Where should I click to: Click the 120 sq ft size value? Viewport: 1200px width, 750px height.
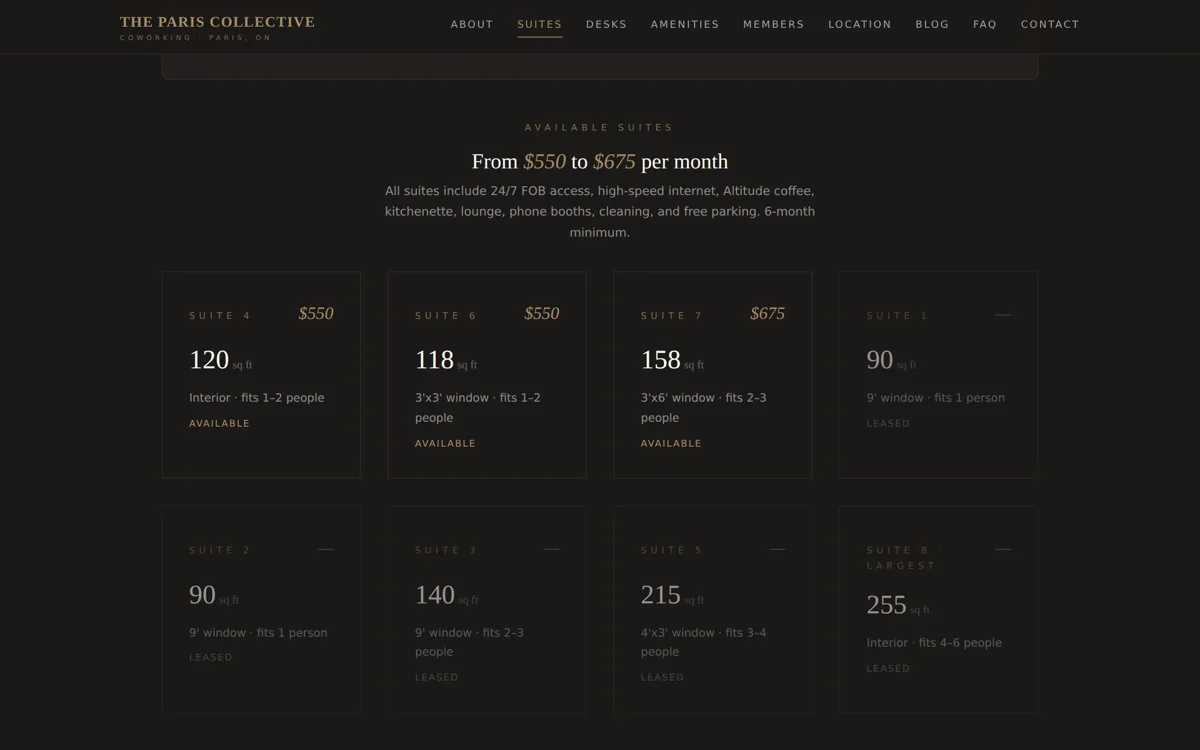[x=220, y=360]
